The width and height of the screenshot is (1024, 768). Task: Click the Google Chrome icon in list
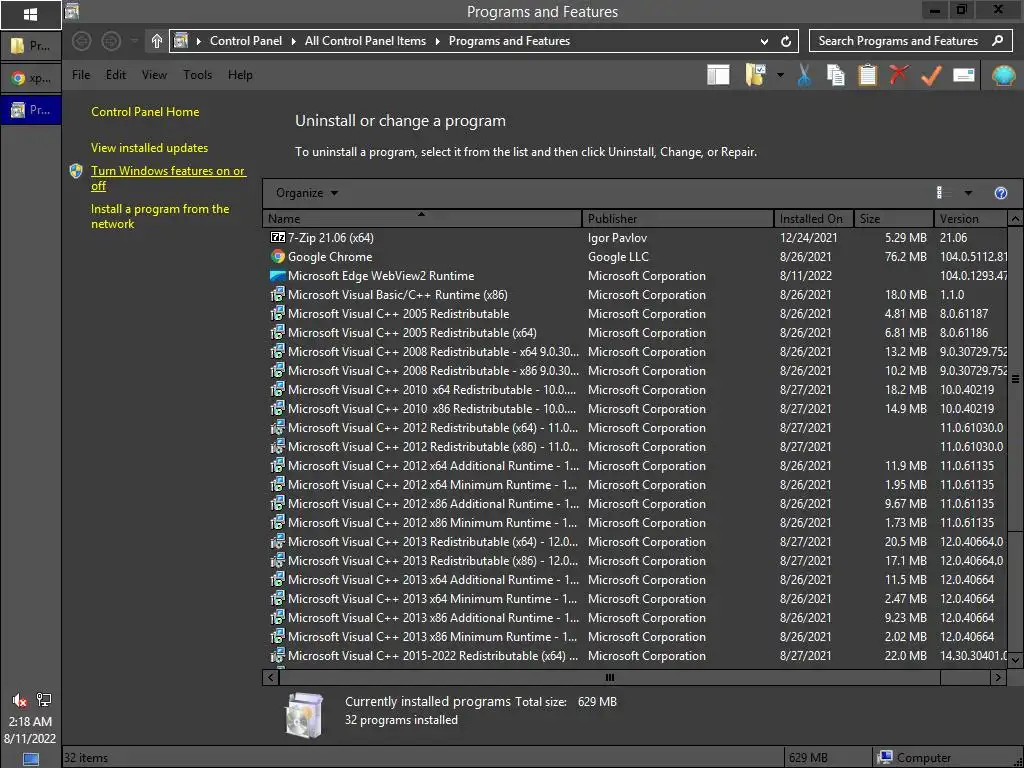[278, 257]
